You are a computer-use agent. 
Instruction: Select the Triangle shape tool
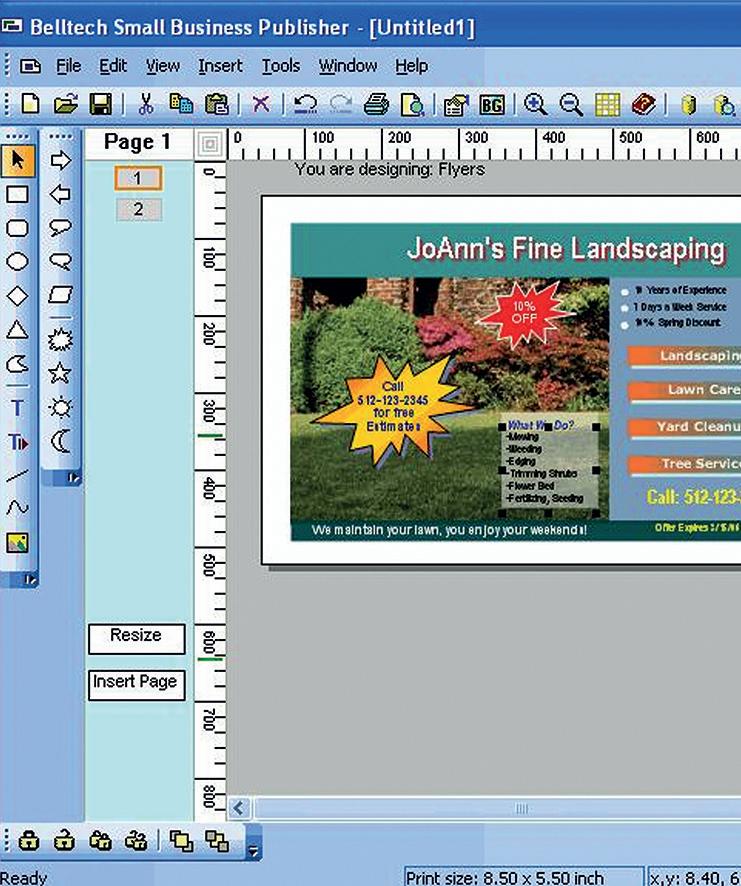tap(17, 329)
